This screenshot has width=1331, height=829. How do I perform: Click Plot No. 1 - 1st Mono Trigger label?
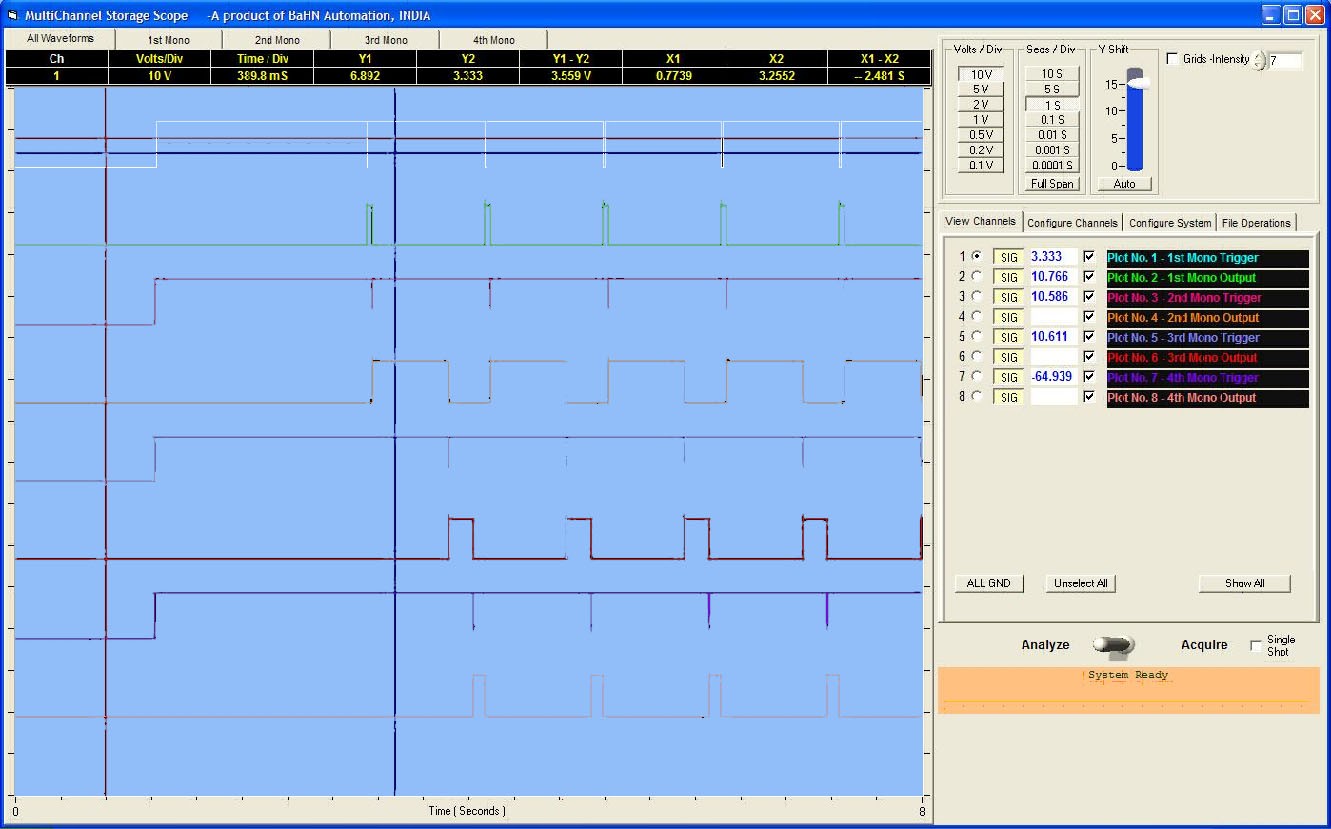pos(1207,258)
